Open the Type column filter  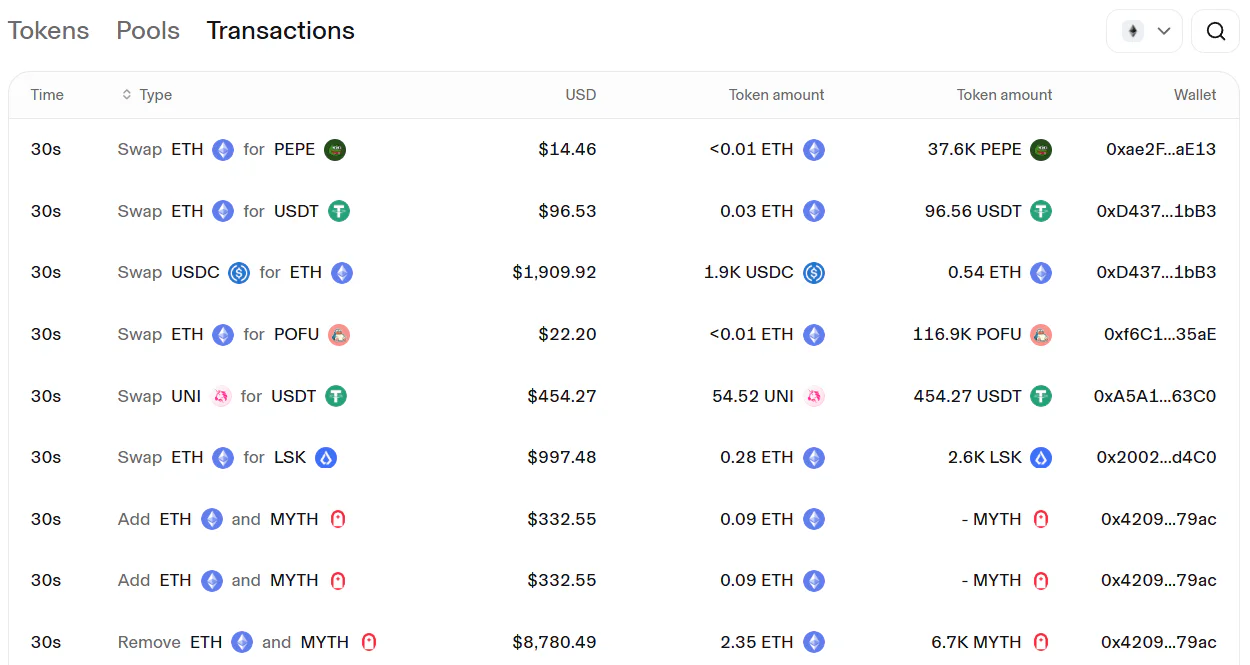[x=147, y=95]
